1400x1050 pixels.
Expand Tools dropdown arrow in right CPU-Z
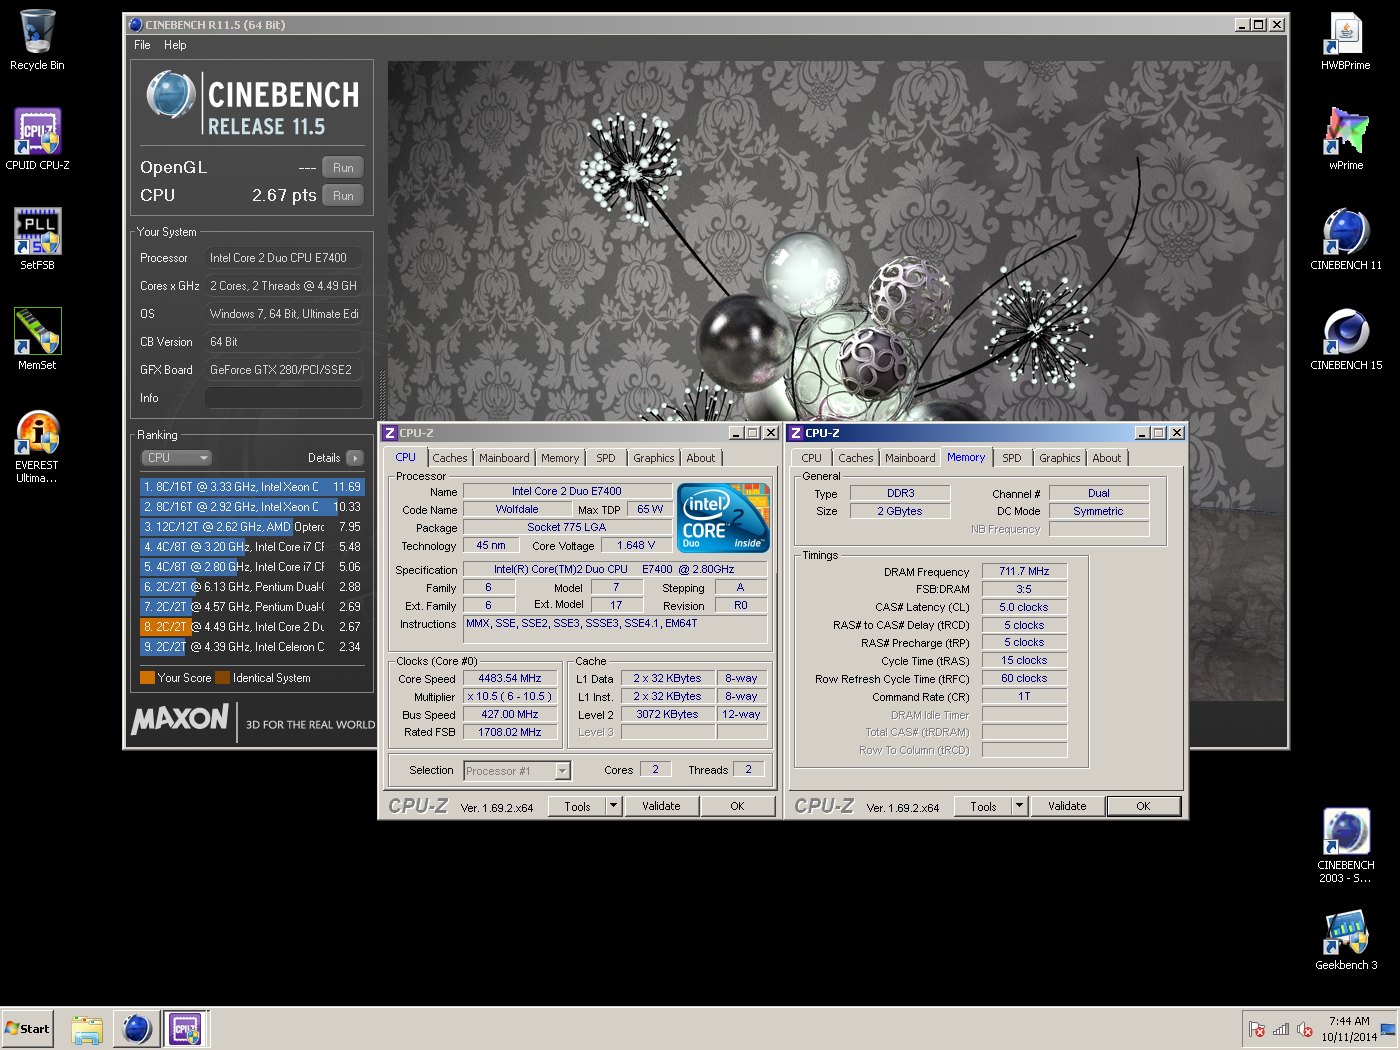[x=1019, y=807]
